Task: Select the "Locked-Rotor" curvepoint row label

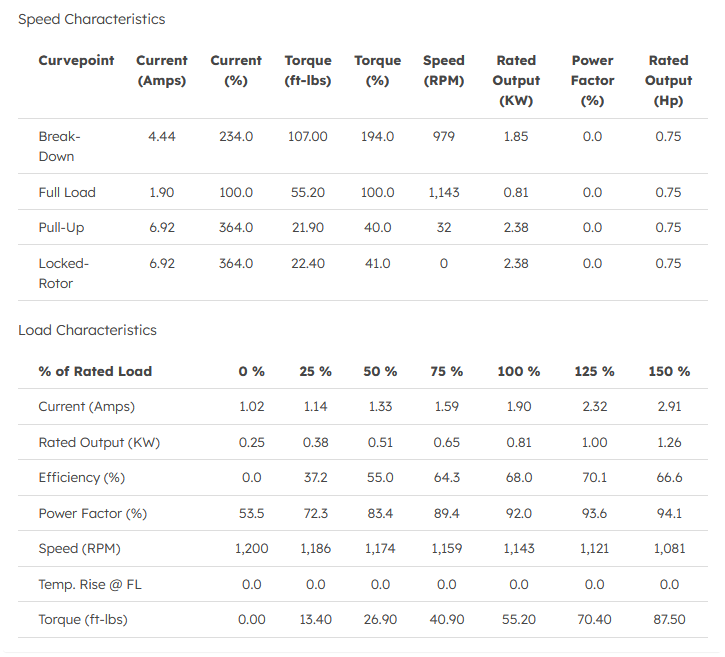Action: click(x=64, y=273)
